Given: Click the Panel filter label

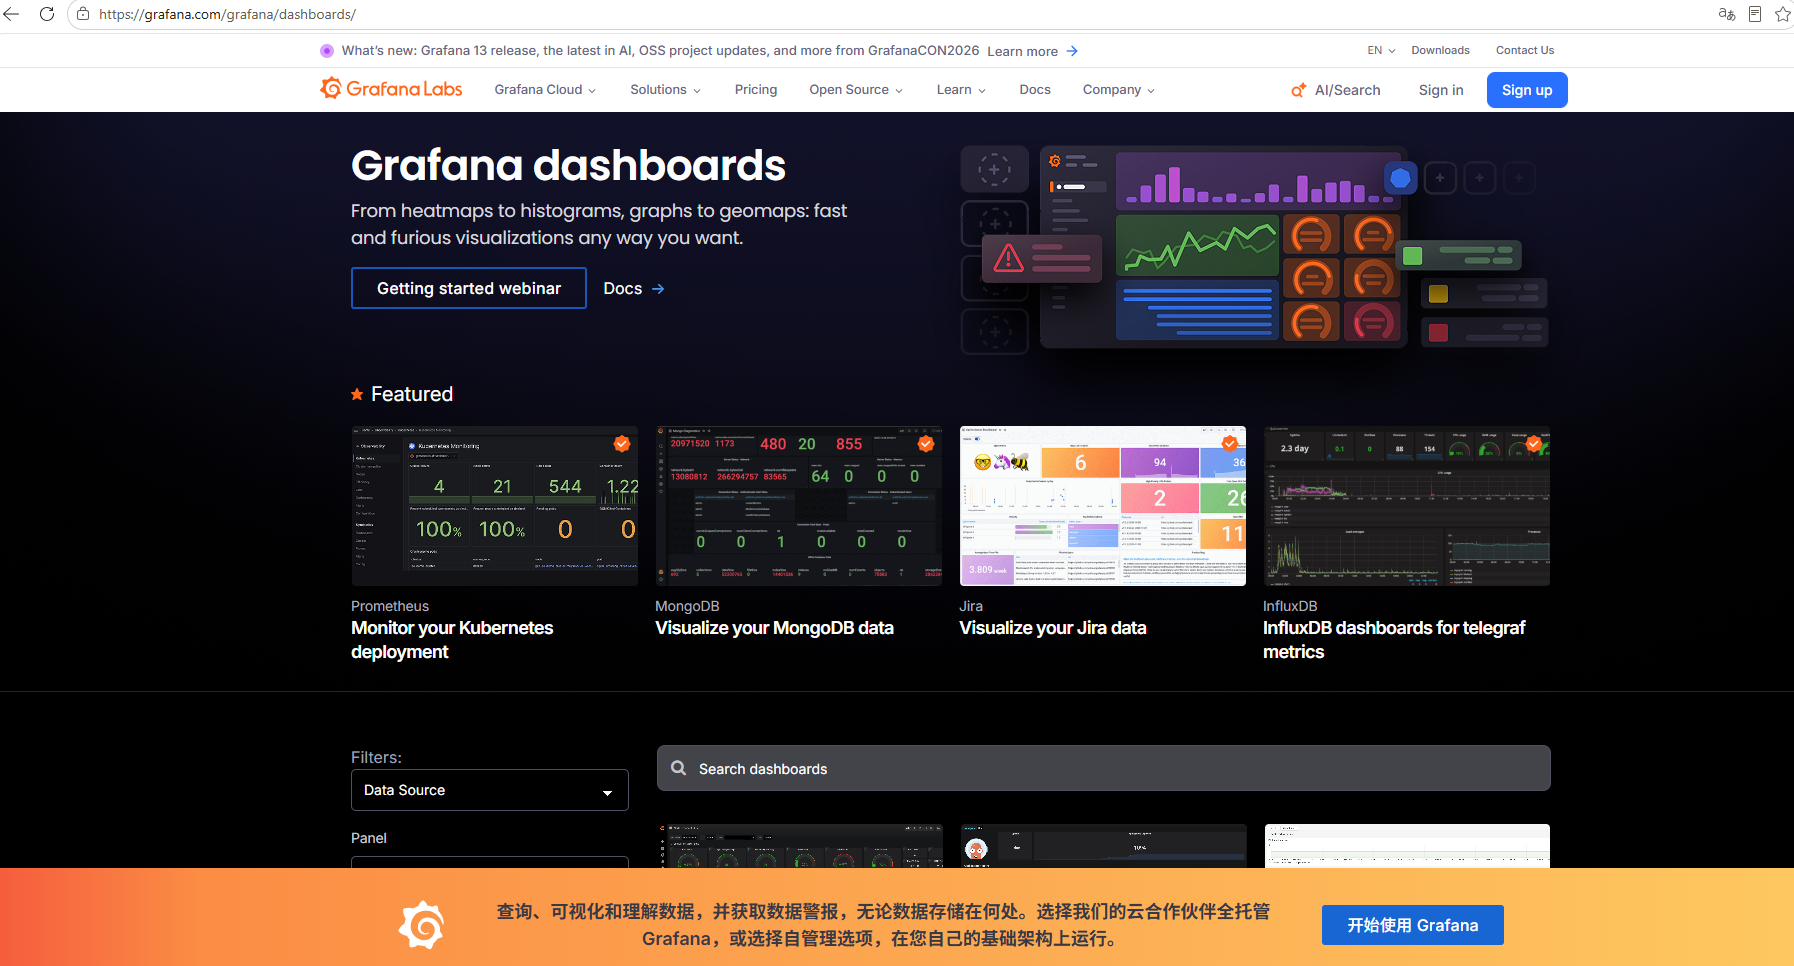Looking at the screenshot, I should tap(369, 838).
